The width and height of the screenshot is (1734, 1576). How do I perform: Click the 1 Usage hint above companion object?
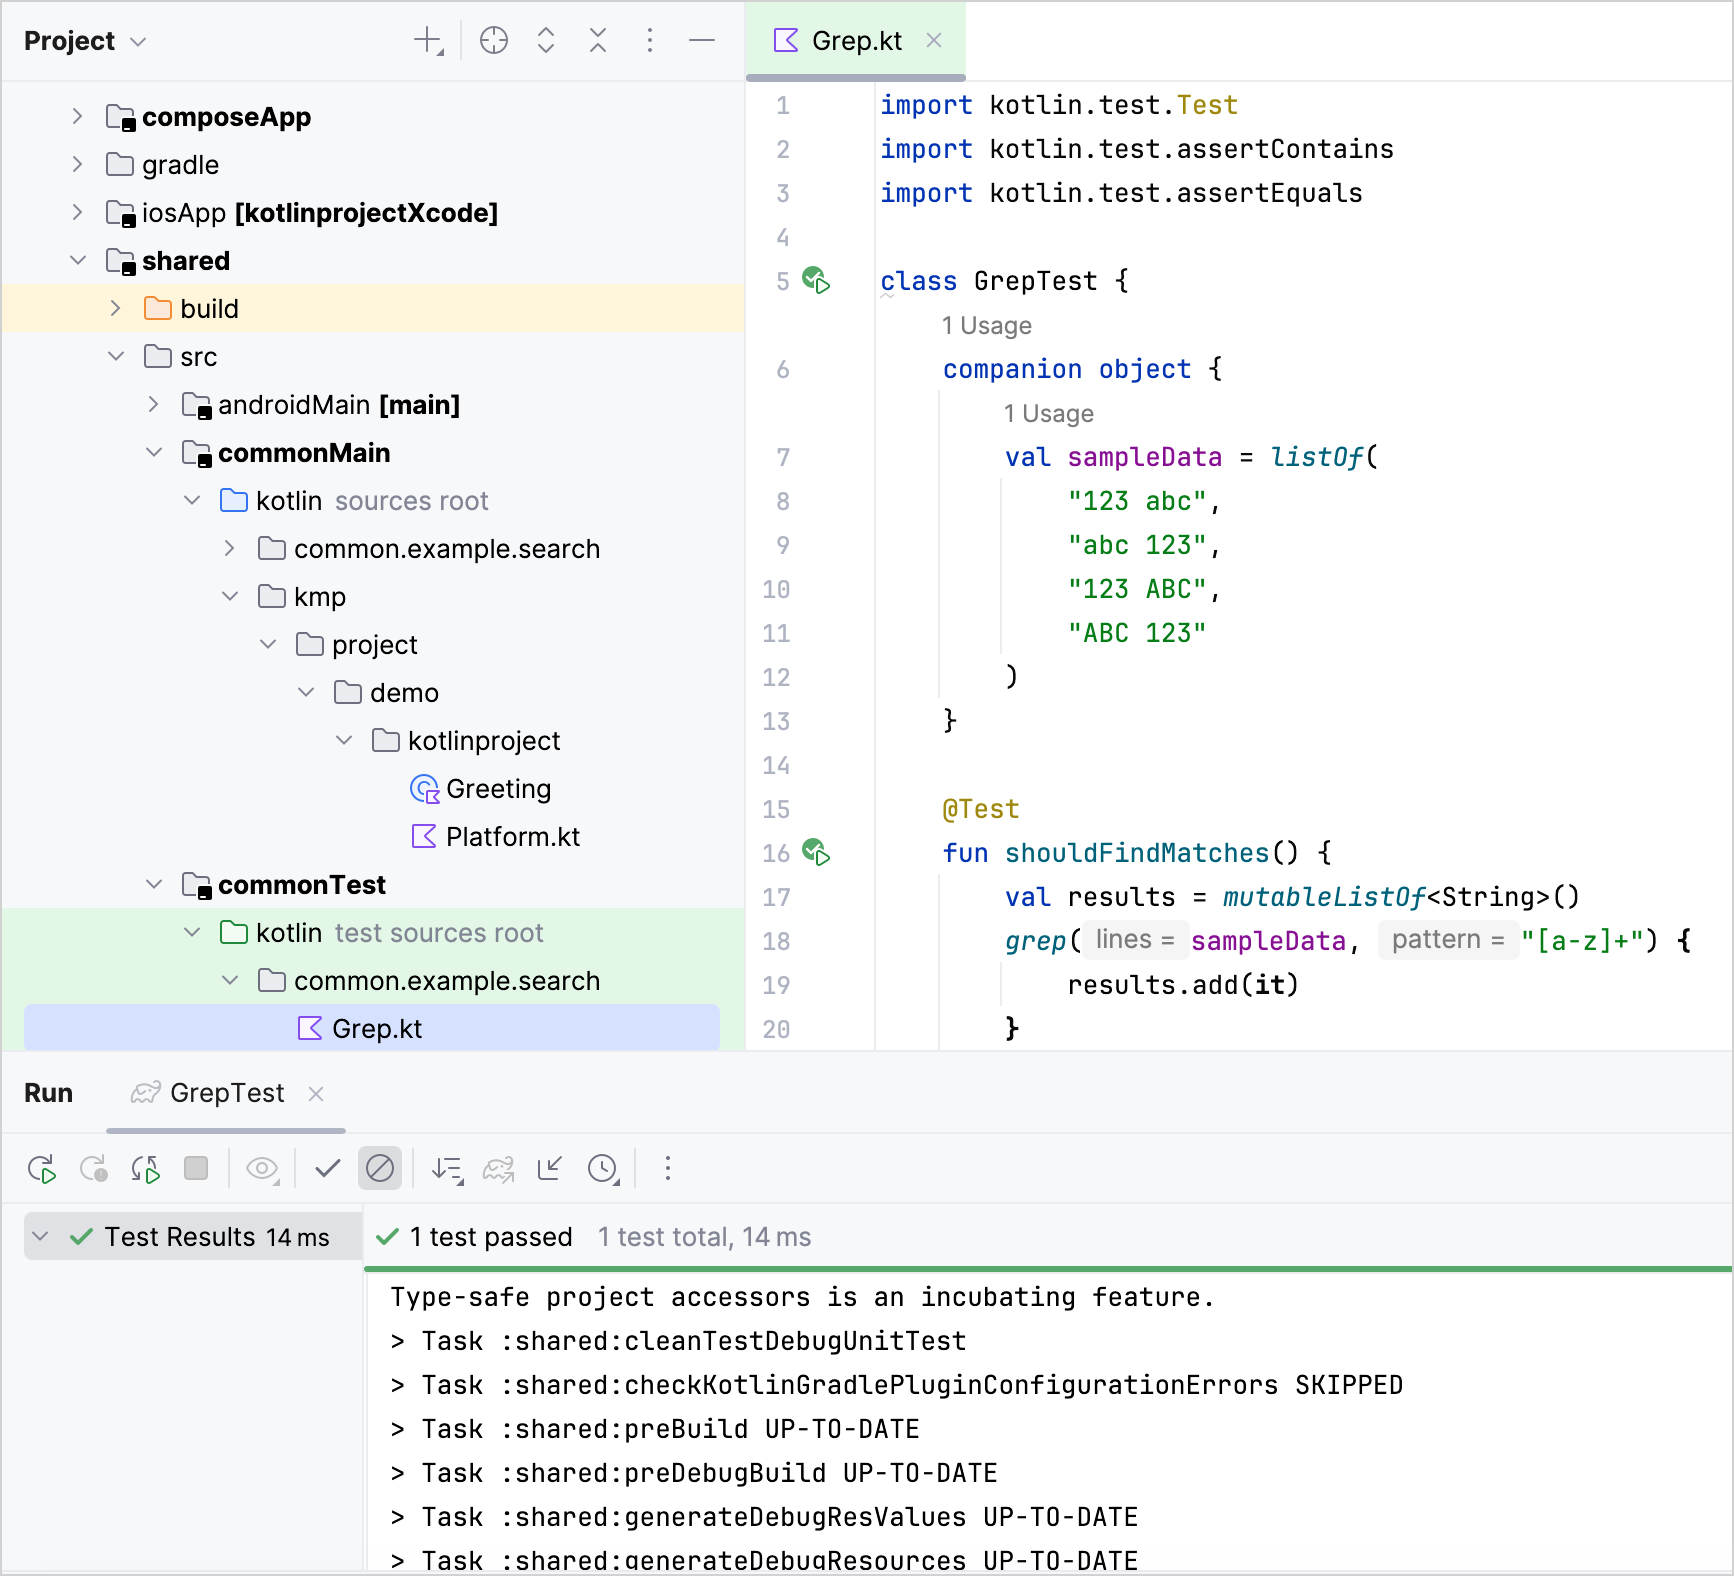pyautogui.click(x=986, y=326)
